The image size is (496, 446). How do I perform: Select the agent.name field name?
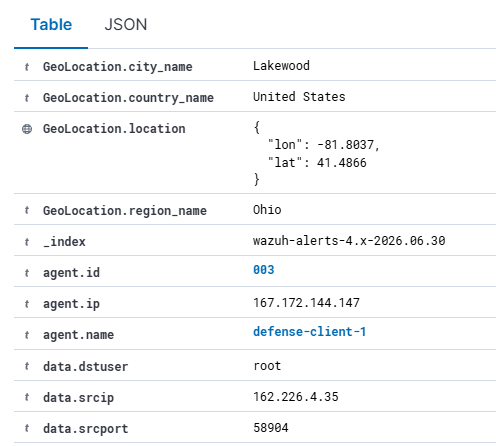tap(78, 335)
